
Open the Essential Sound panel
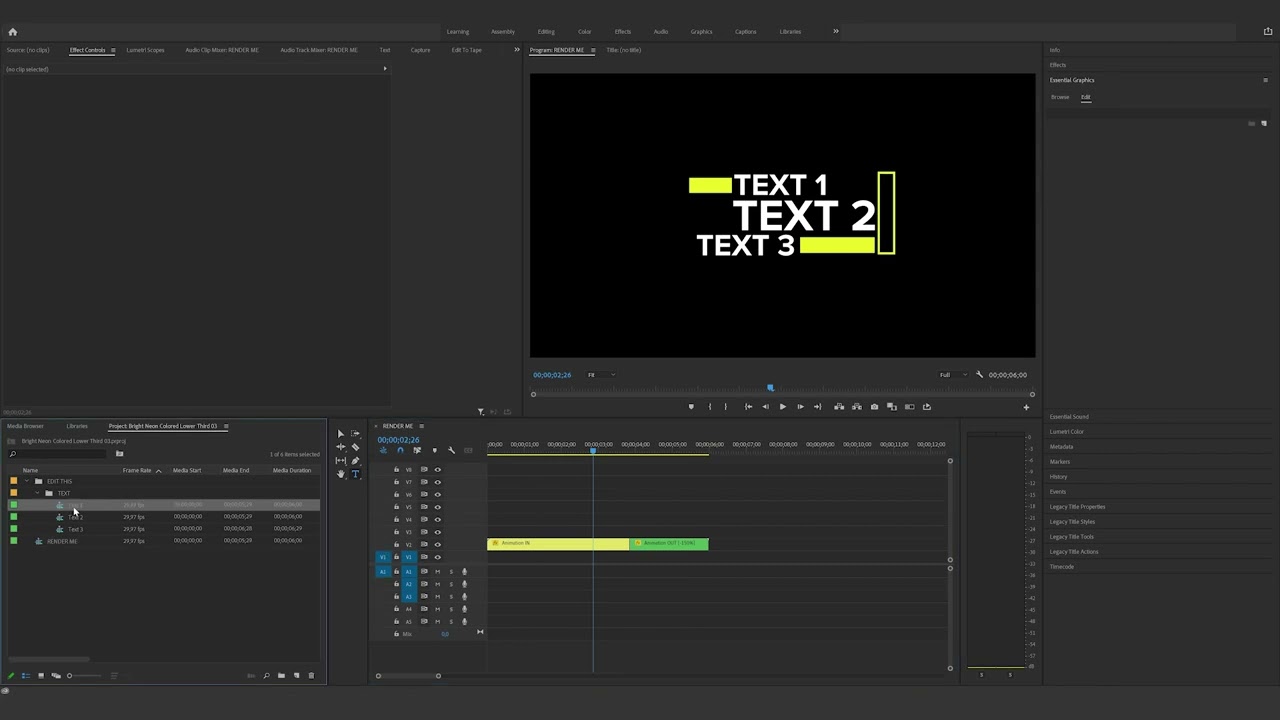tap(1069, 417)
